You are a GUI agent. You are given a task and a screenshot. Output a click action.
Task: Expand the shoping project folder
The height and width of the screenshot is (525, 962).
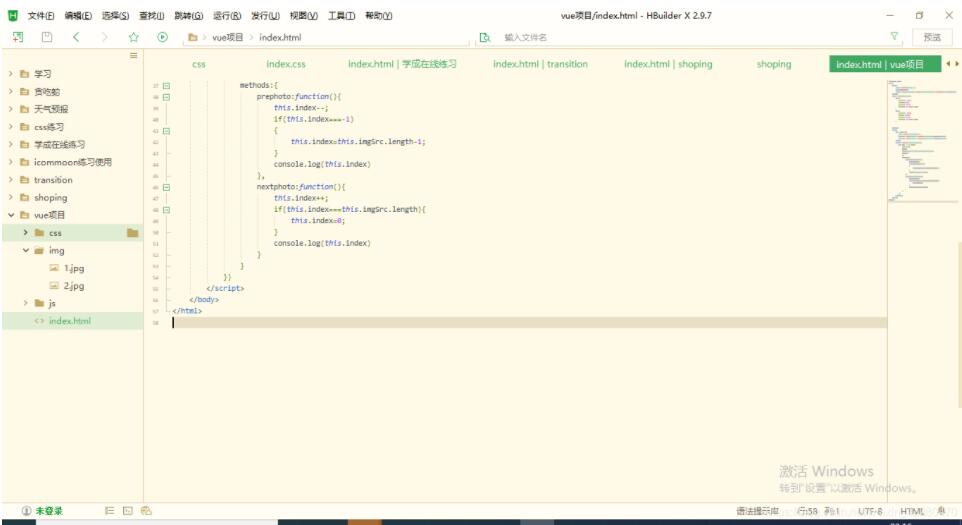pos(11,198)
